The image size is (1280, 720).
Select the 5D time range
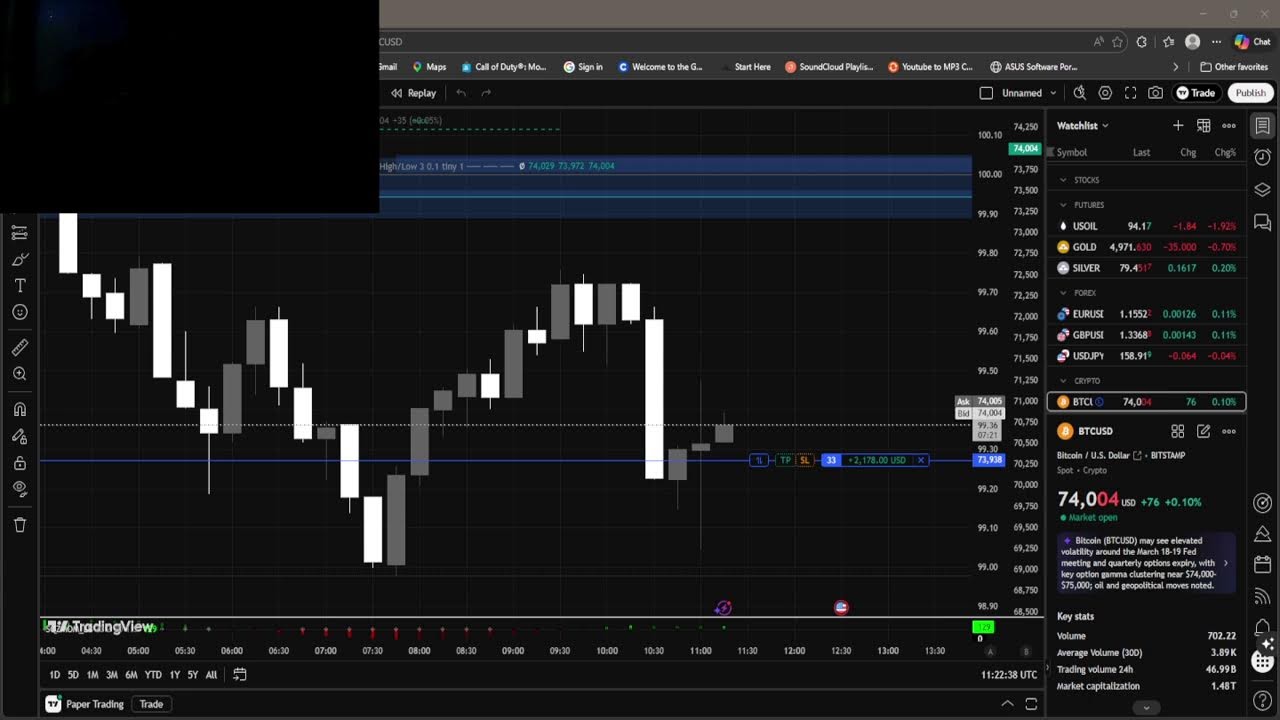pos(73,675)
